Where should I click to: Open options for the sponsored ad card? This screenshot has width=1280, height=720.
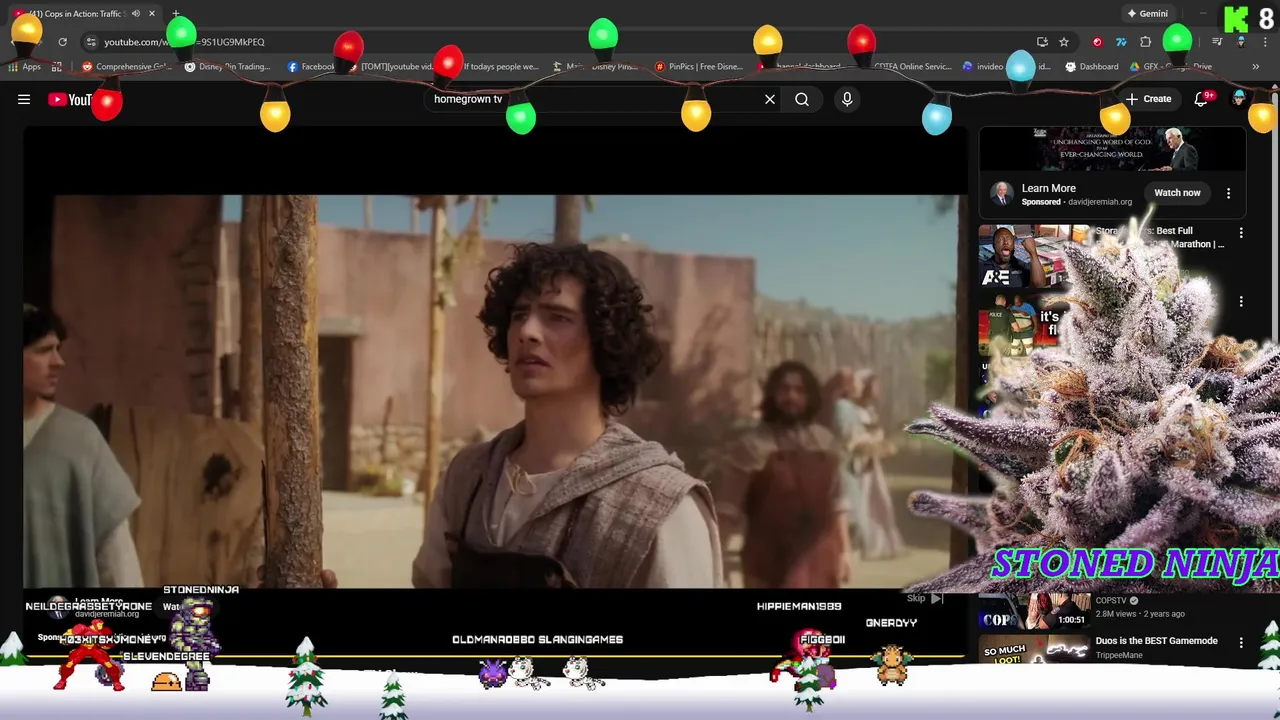1229,193
